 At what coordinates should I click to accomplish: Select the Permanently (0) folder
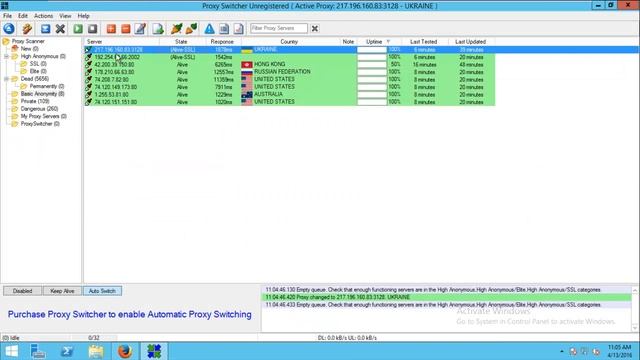(47, 86)
